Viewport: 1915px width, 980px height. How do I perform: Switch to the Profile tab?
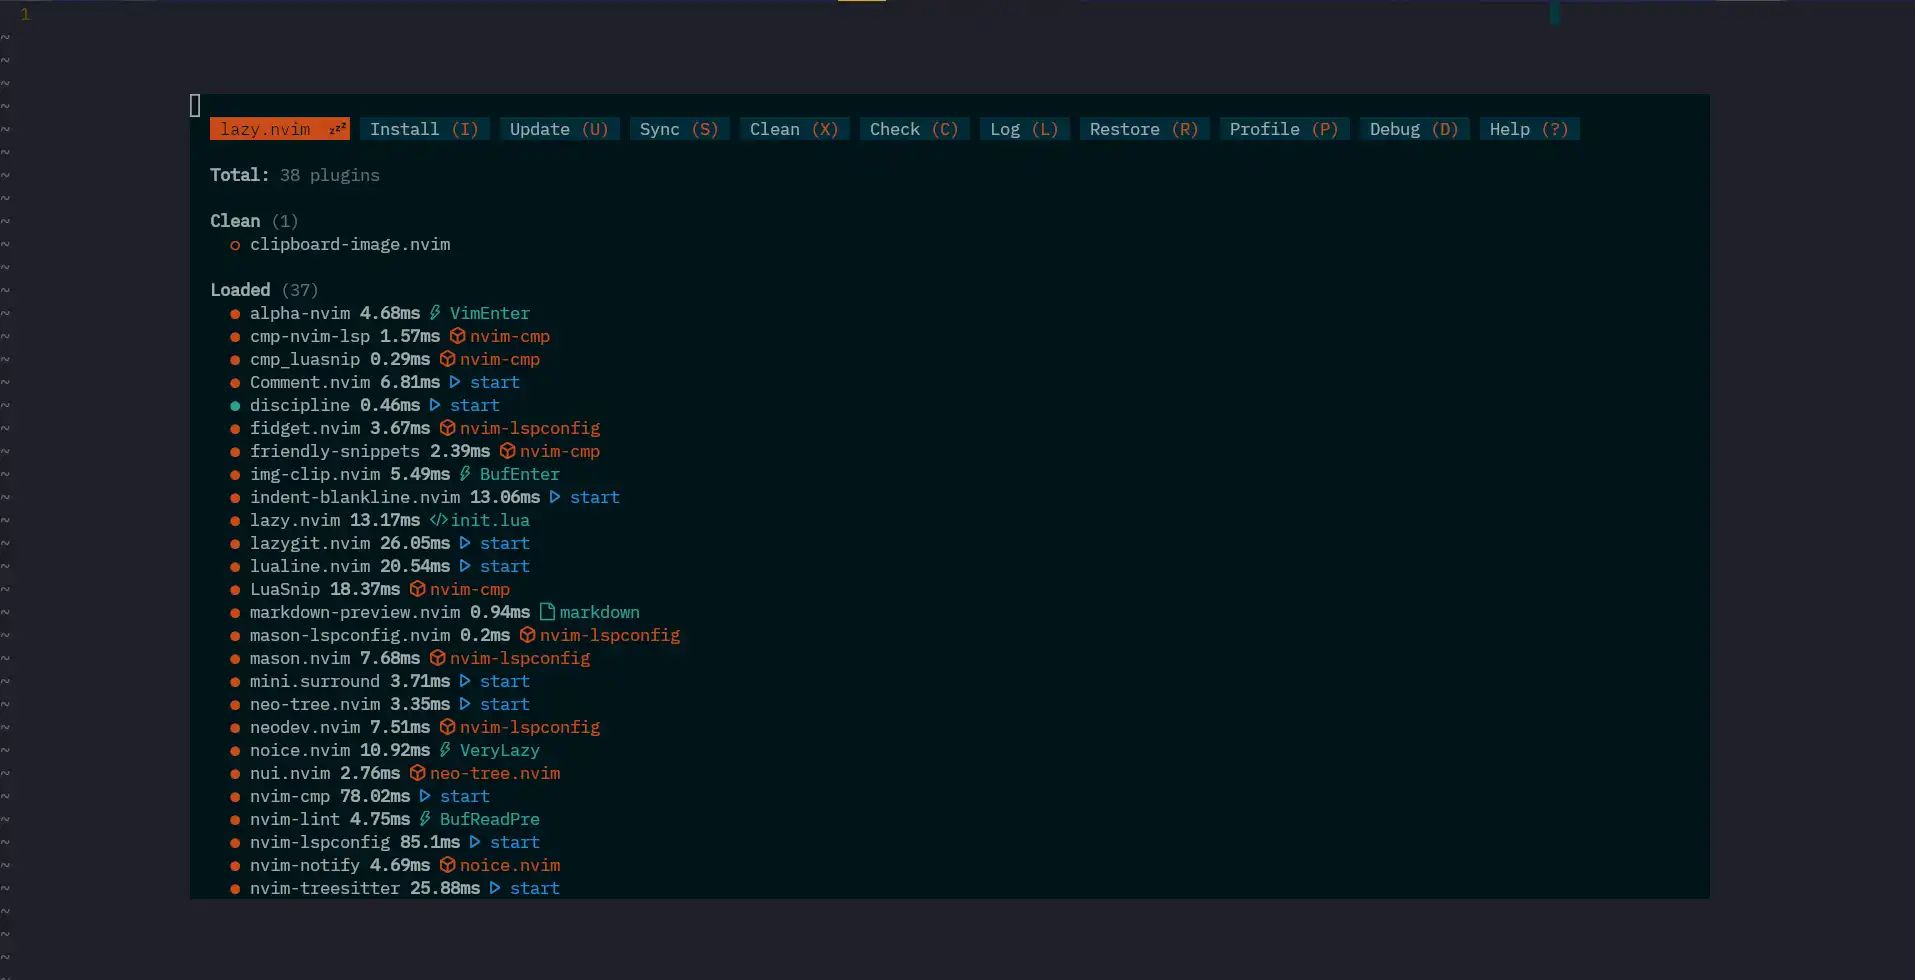(1283, 128)
